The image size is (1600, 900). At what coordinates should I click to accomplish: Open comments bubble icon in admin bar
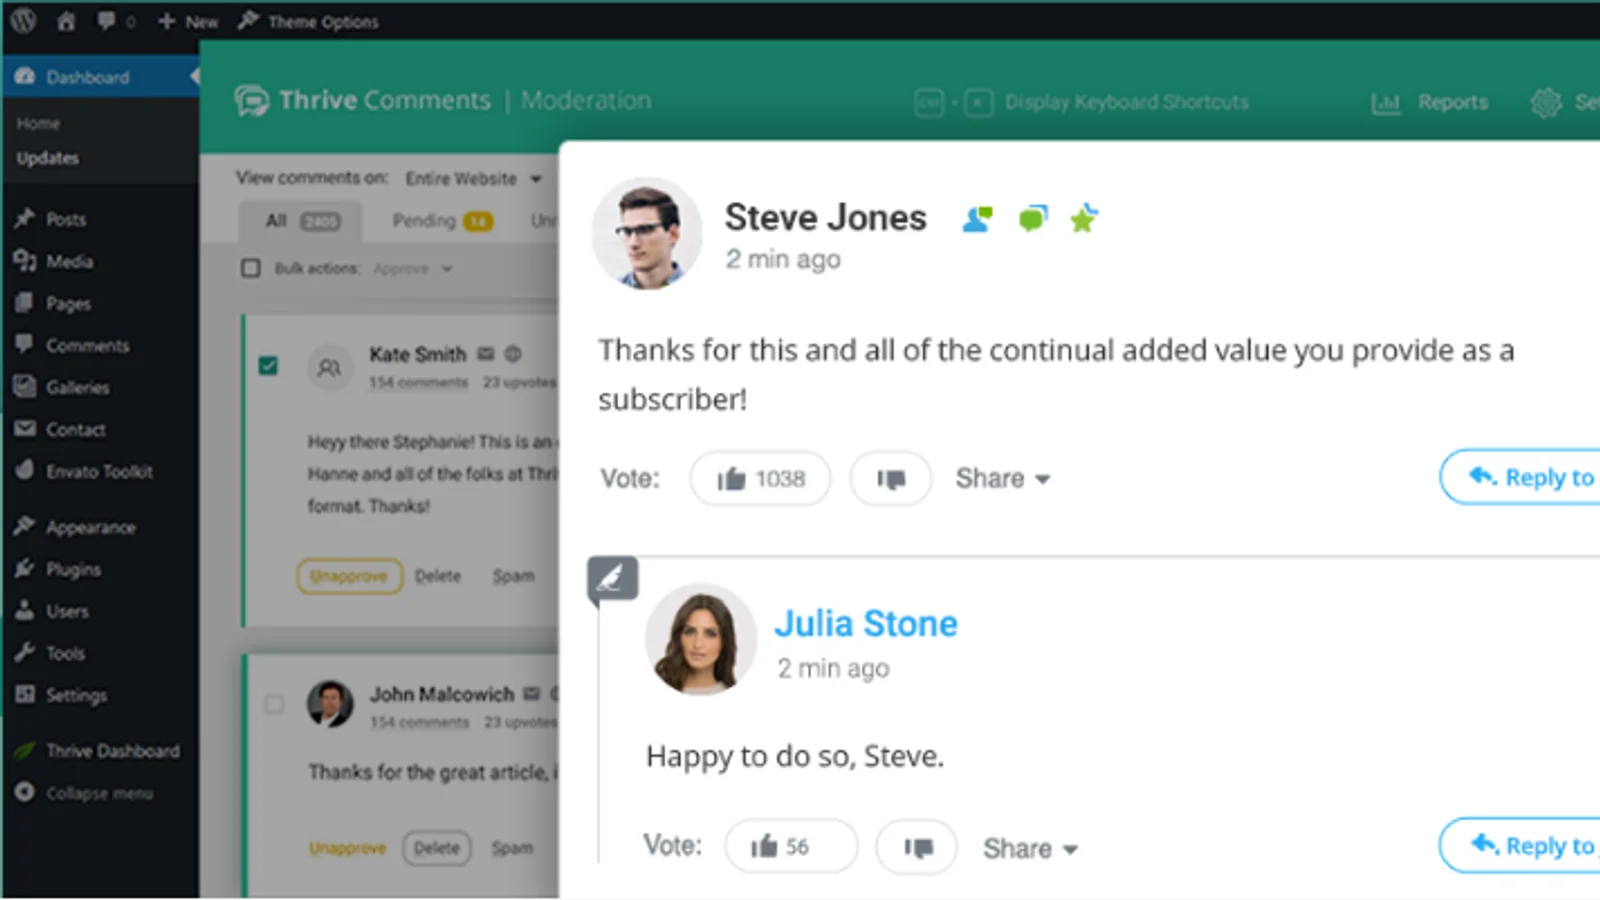tap(106, 21)
